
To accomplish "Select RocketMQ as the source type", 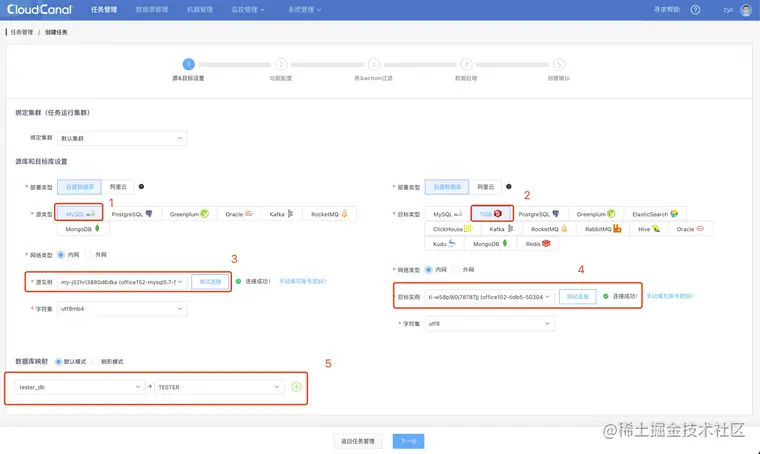I will [329, 214].
